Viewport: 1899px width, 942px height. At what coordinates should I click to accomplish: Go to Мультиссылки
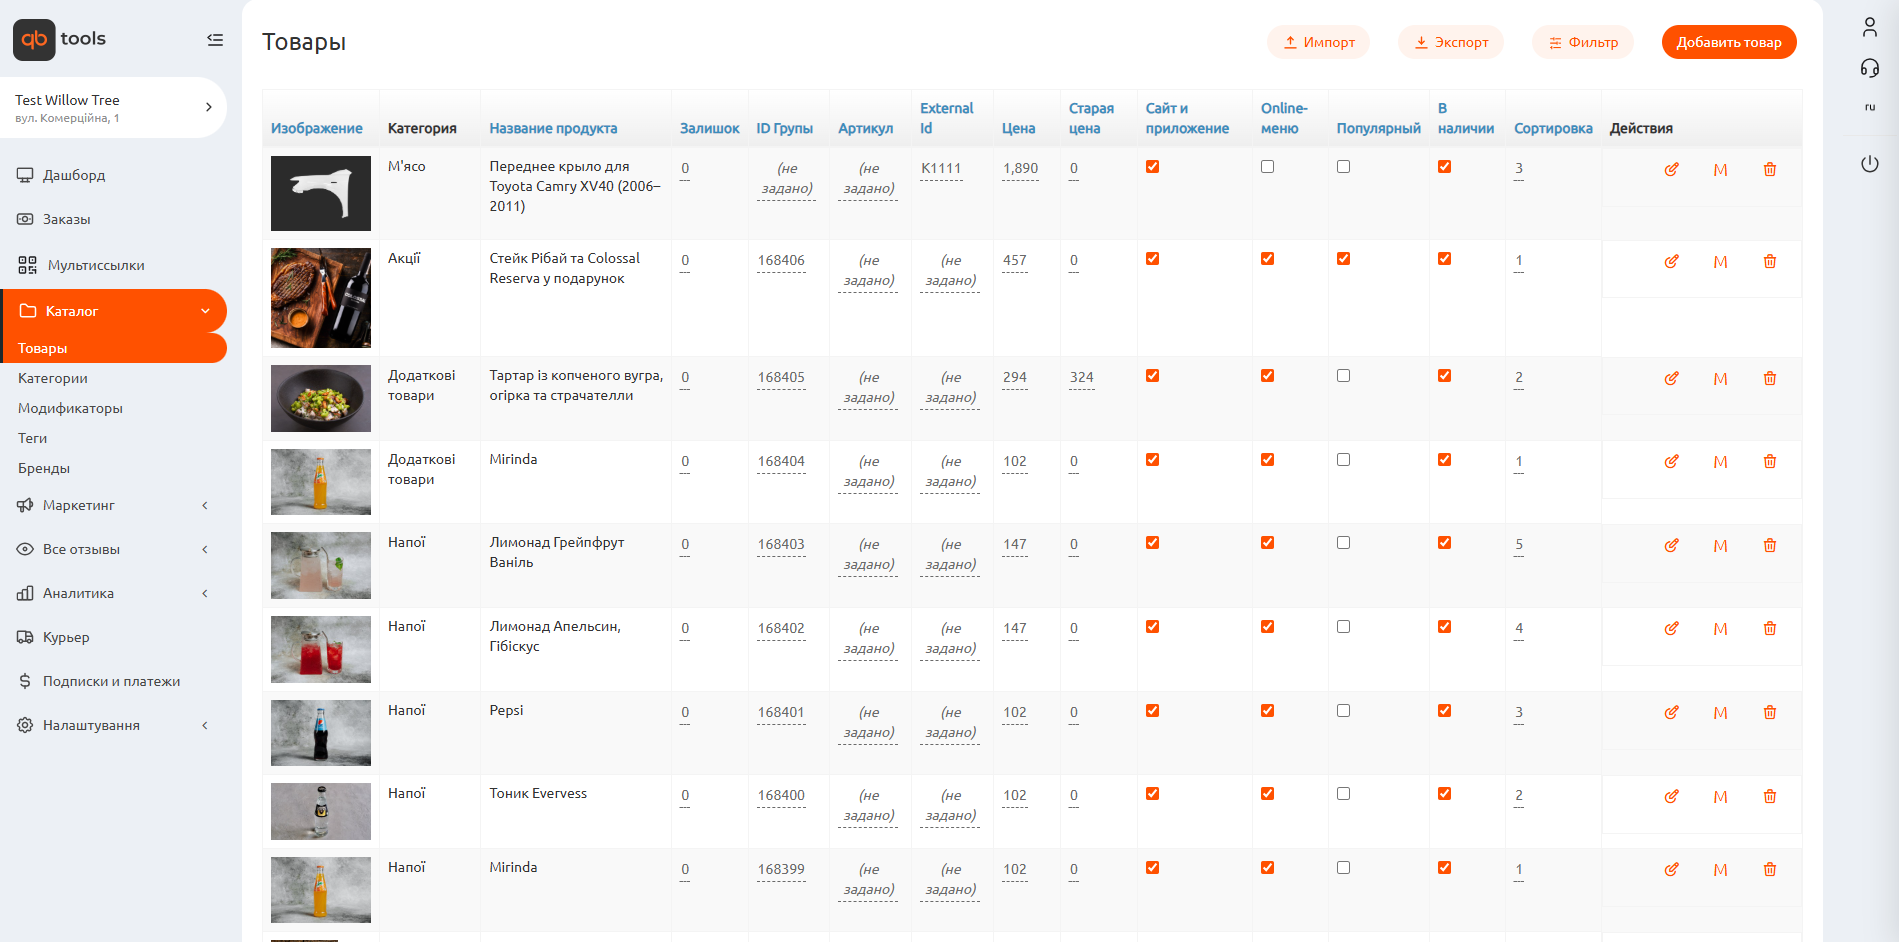click(96, 266)
